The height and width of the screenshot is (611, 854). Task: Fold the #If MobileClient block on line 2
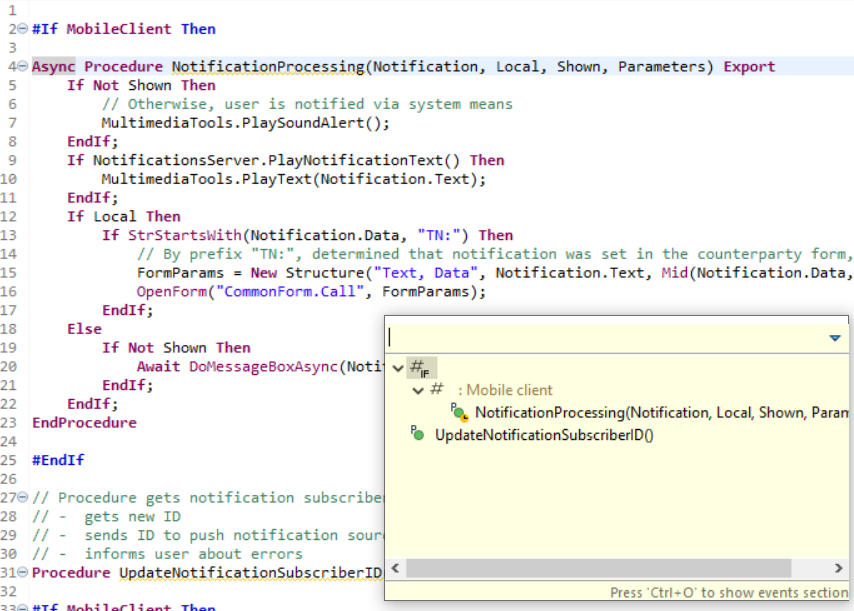pyautogui.click(x=26, y=29)
